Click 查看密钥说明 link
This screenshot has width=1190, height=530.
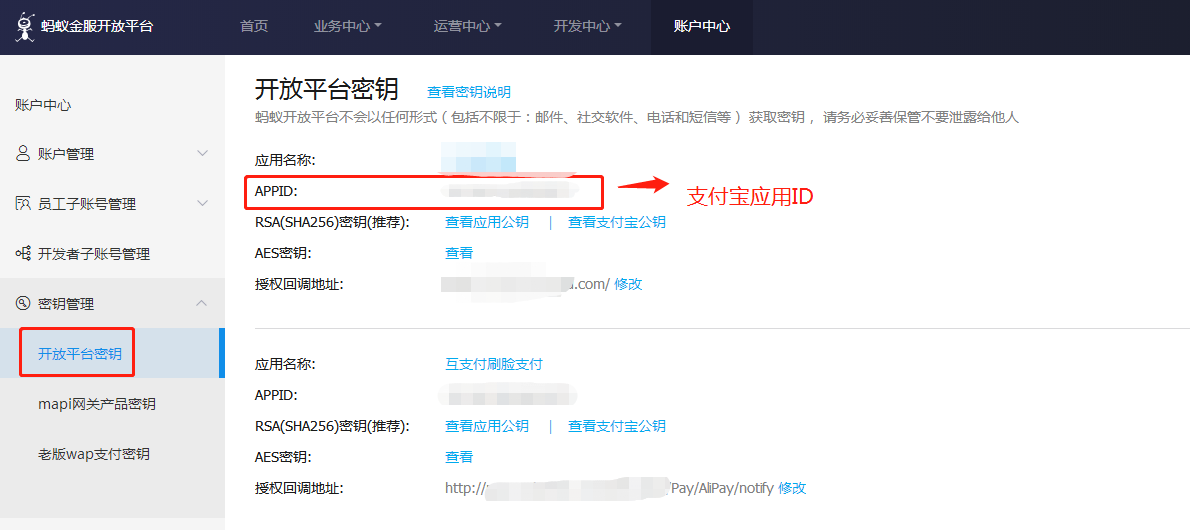469,92
